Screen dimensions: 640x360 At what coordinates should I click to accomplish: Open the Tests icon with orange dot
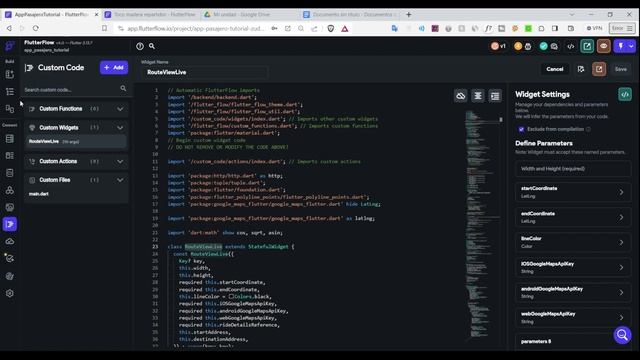10,258
